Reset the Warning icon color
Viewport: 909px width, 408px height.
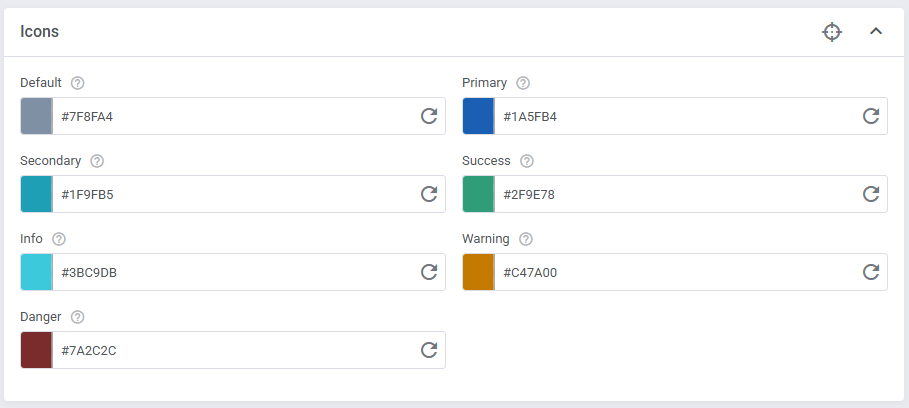[x=871, y=272]
